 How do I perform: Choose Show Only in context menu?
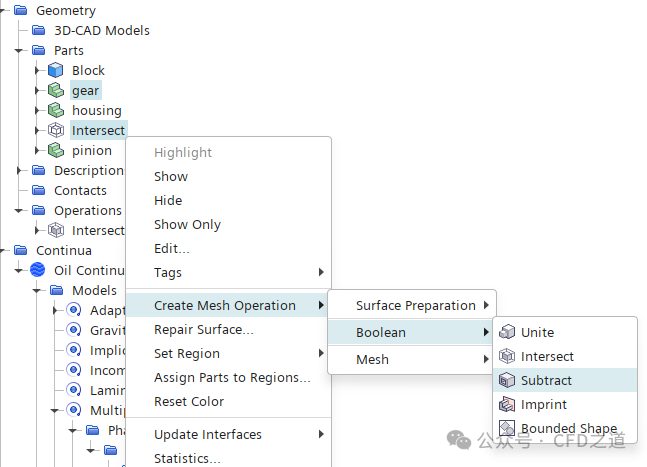[x=187, y=224]
